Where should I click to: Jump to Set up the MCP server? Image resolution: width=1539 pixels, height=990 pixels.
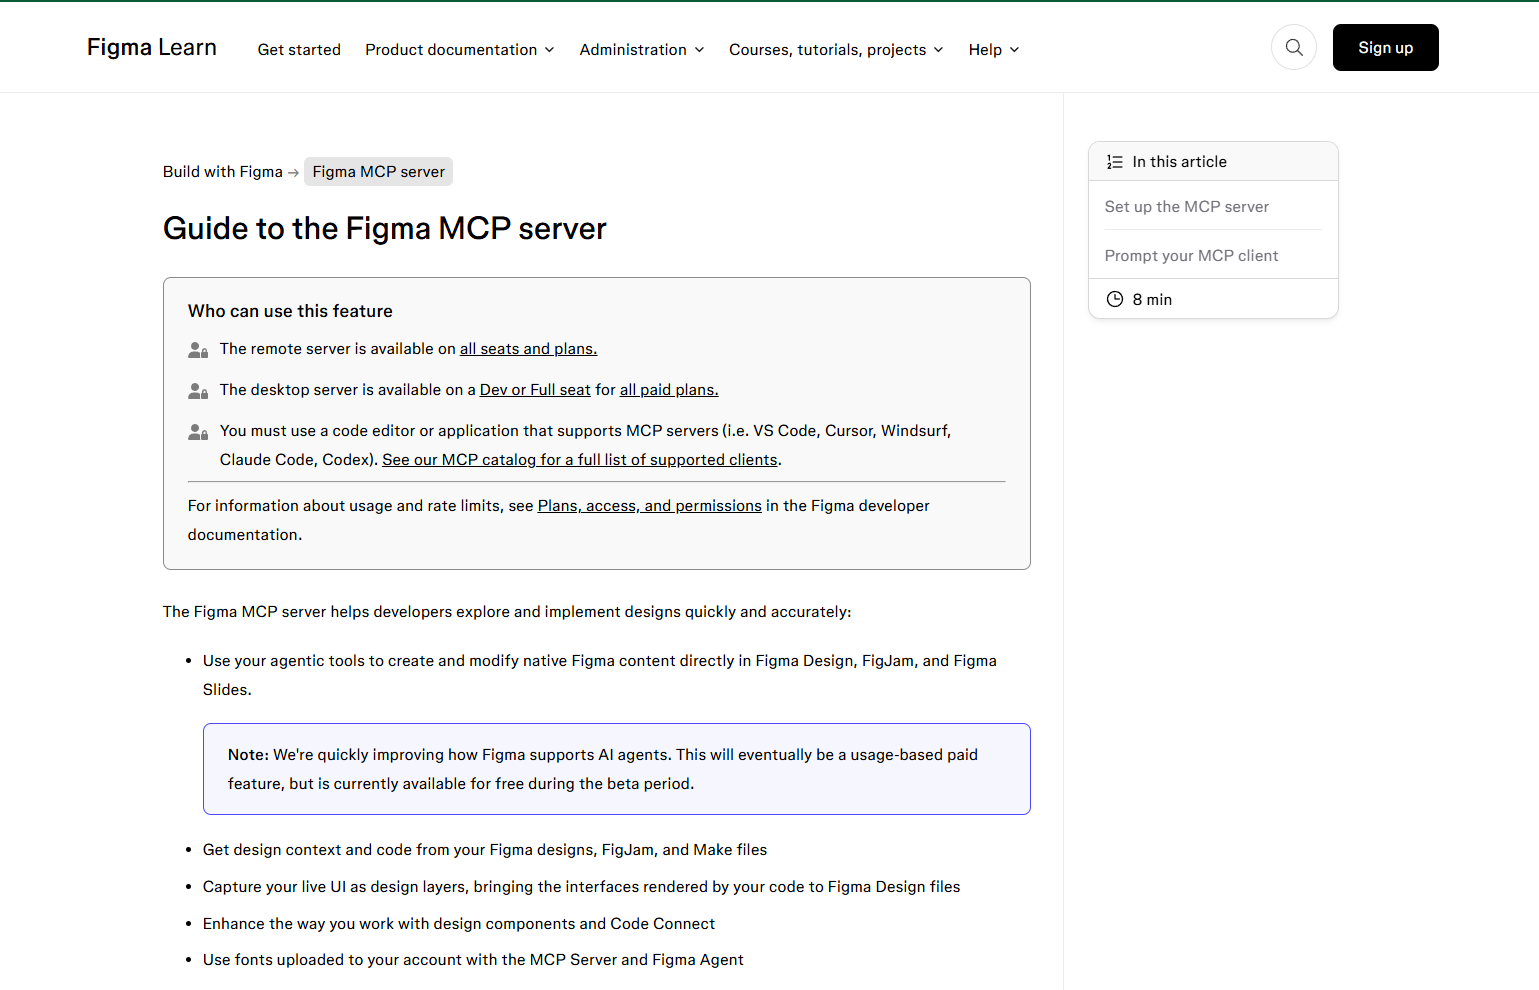click(x=1187, y=207)
